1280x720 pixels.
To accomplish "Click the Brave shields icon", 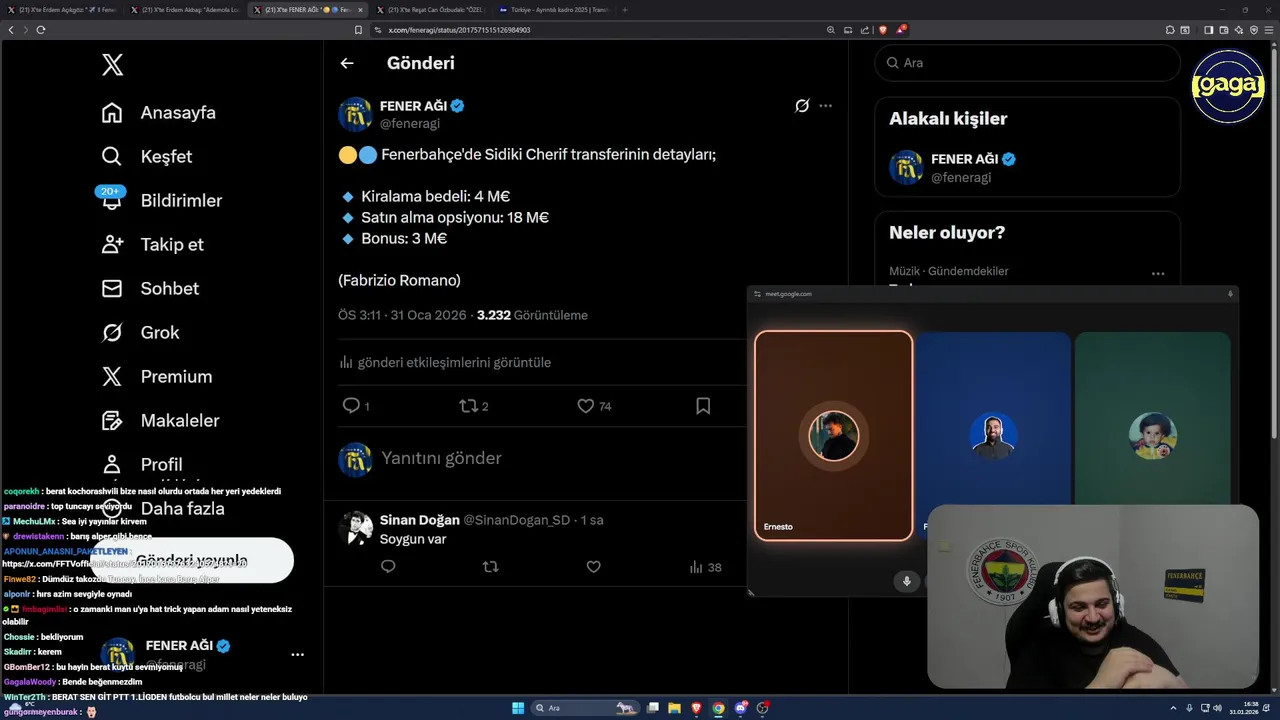I will pos(882,30).
